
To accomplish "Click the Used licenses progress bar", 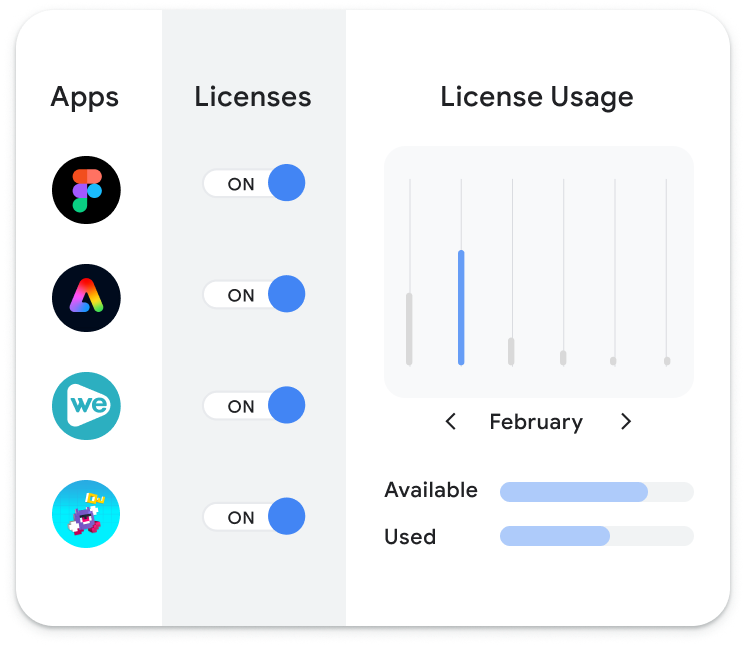I will point(597,536).
